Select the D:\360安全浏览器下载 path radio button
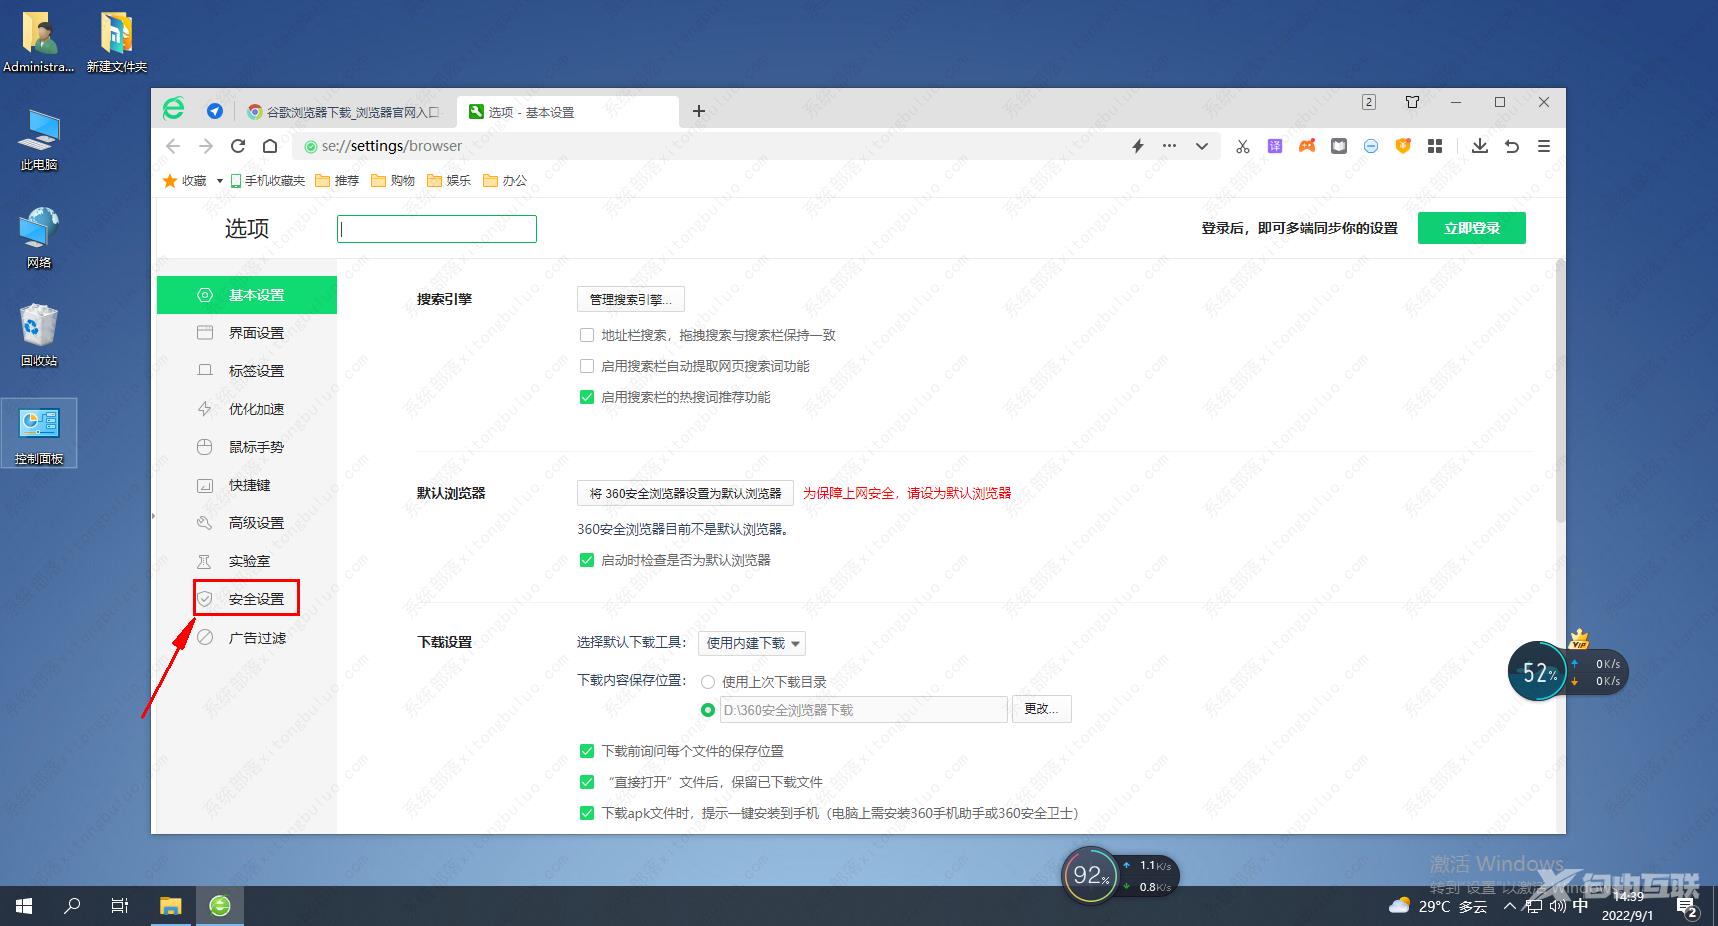The width and height of the screenshot is (1718, 926). tap(708, 710)
